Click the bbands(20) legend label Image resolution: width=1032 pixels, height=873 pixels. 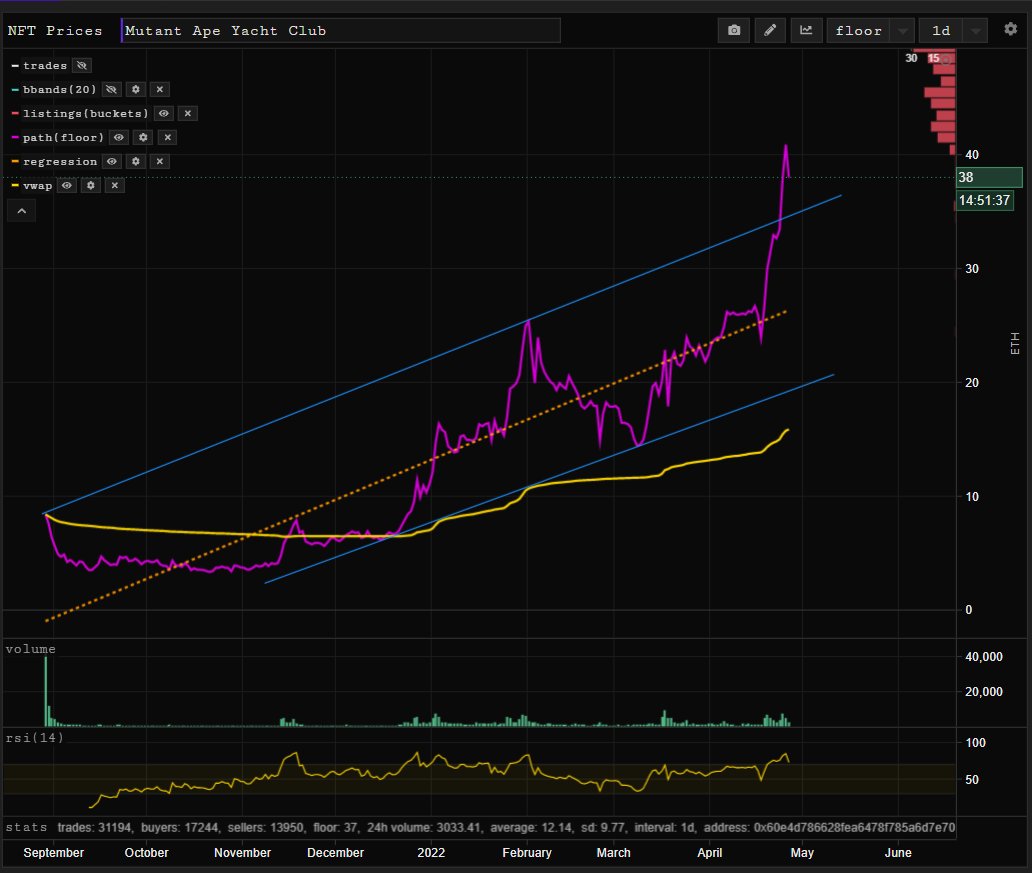coord(59,89)
